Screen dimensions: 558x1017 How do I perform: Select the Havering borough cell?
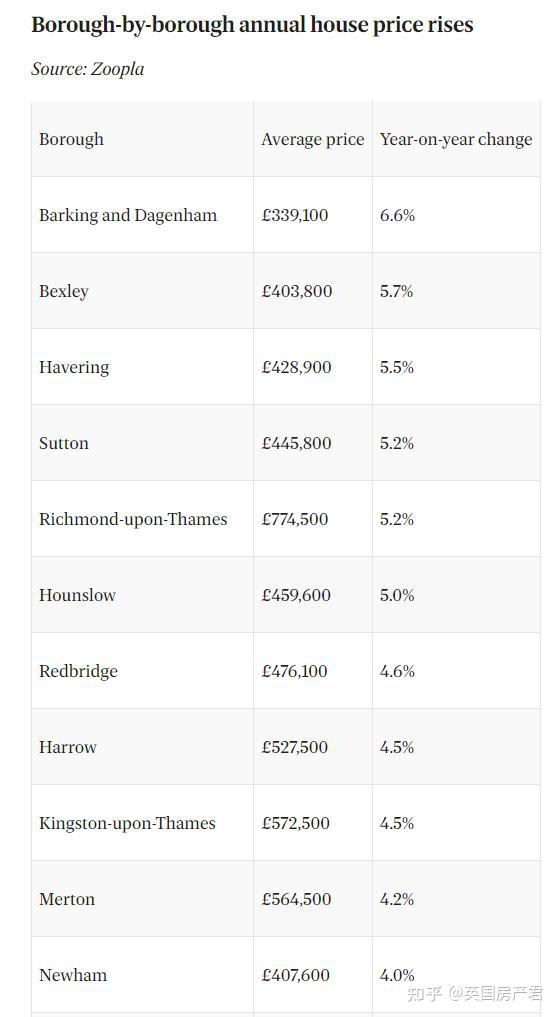tap(74, 367)
